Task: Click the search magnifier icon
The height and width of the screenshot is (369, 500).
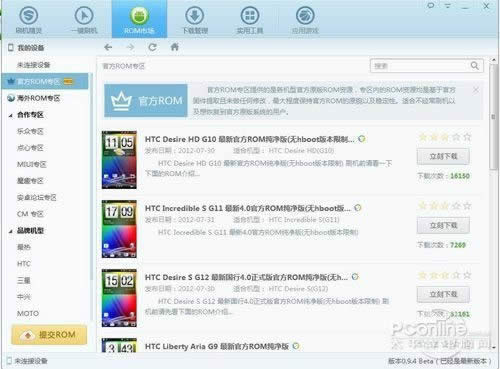Action: pos(475,66)
